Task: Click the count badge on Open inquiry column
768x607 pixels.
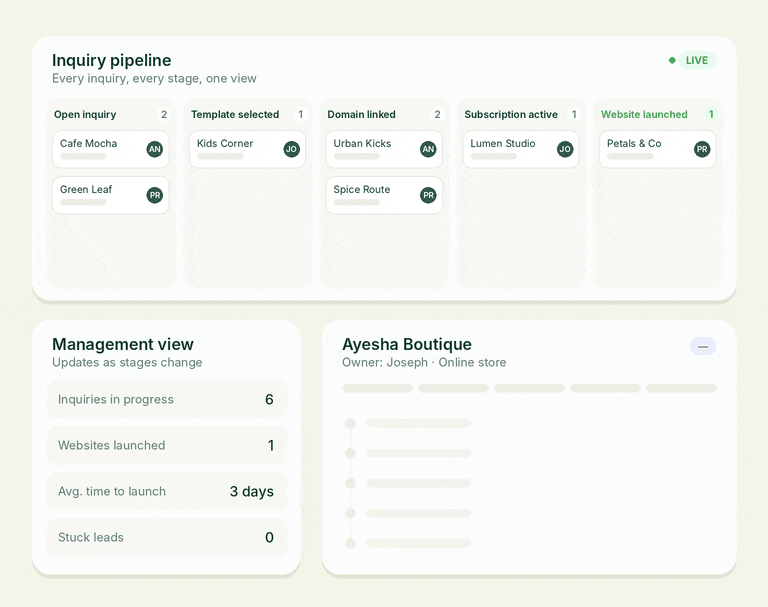Action: tap(164, 114)
